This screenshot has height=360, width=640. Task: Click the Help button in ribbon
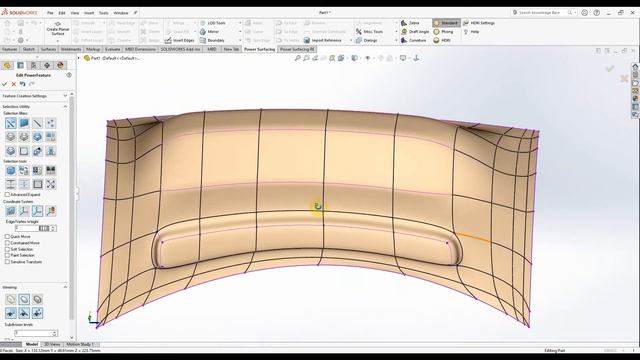point(472,31)
